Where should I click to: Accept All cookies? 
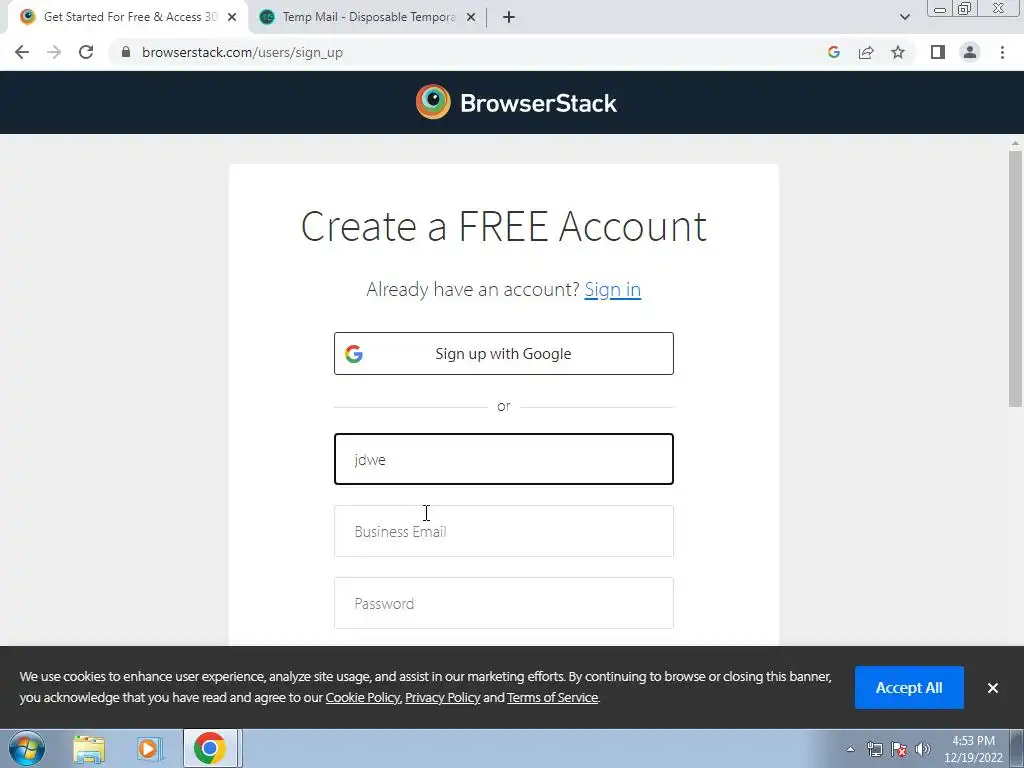(909, 688)
